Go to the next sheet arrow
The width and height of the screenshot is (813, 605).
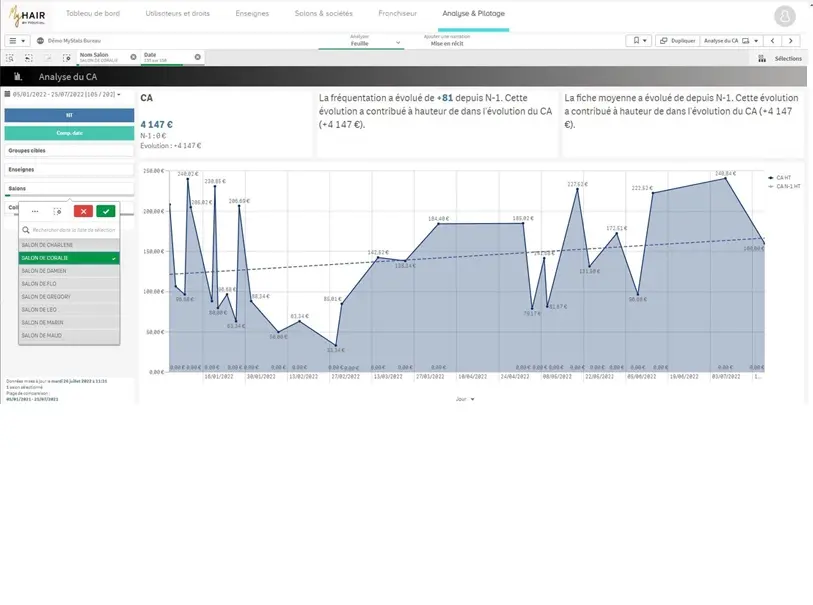[791, 41]
